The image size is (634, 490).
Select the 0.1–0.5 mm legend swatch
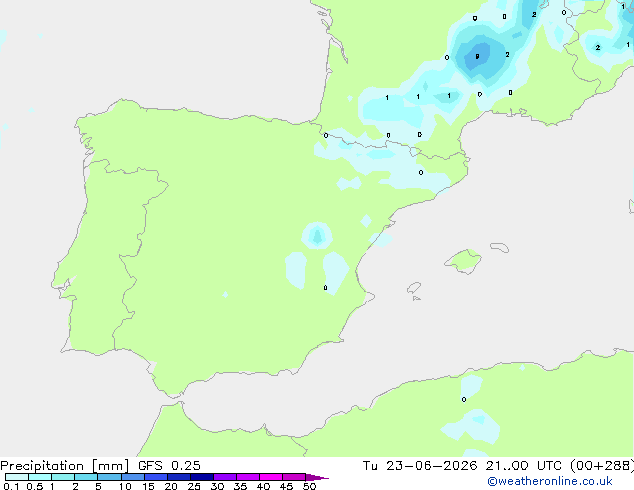pyautogui.click(x=17, y=477)
